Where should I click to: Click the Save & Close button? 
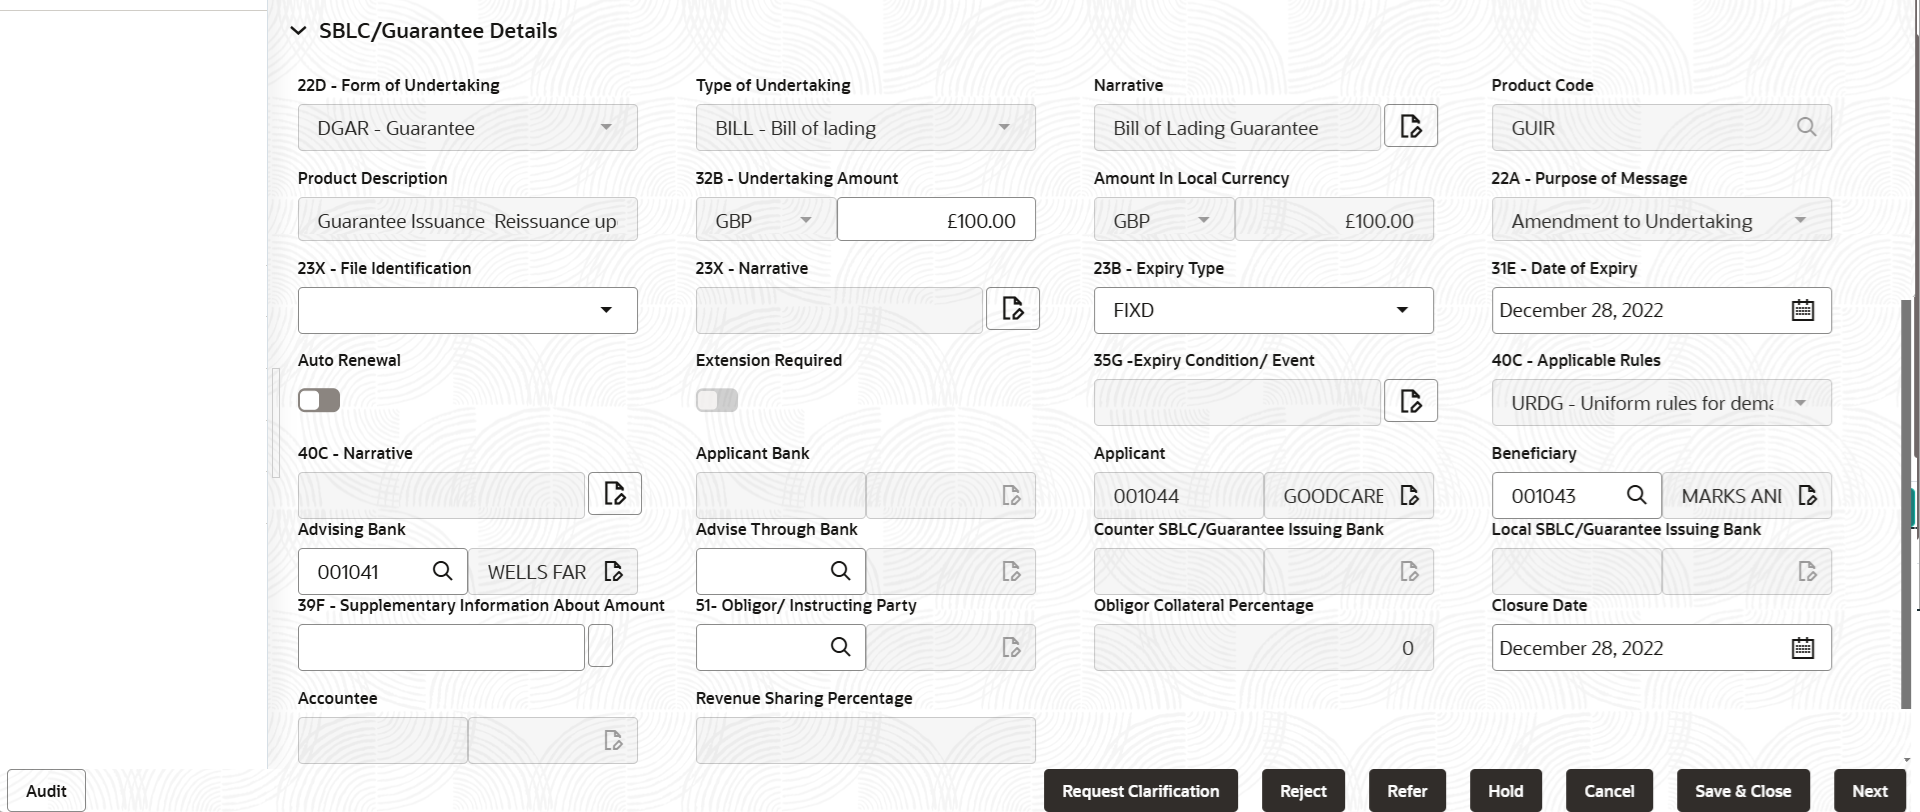(x=1743, y=791)
